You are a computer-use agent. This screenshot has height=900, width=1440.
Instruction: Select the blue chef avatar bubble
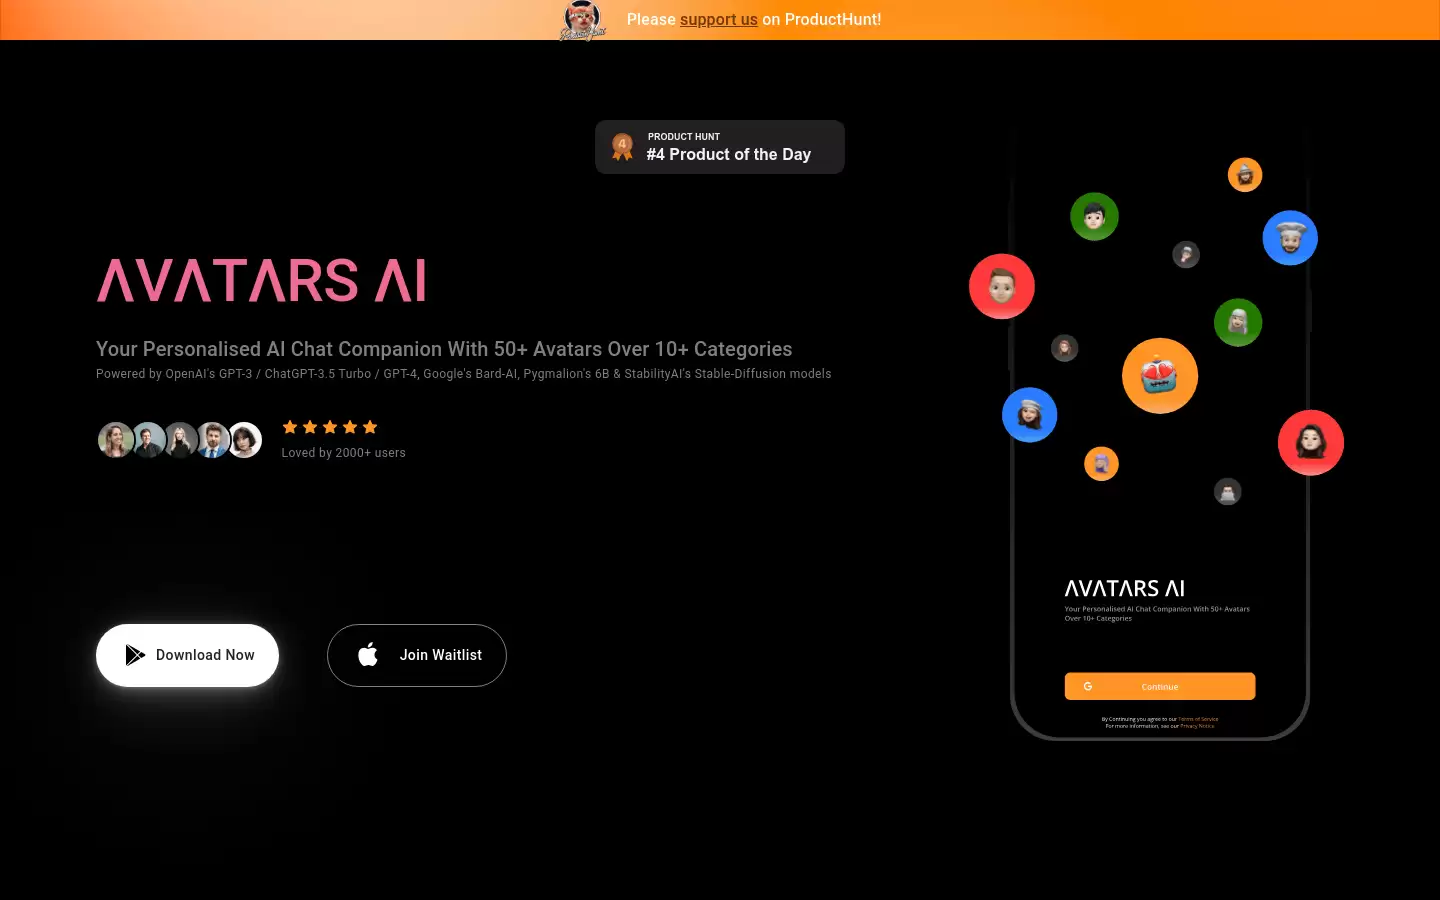(1290, 238)
